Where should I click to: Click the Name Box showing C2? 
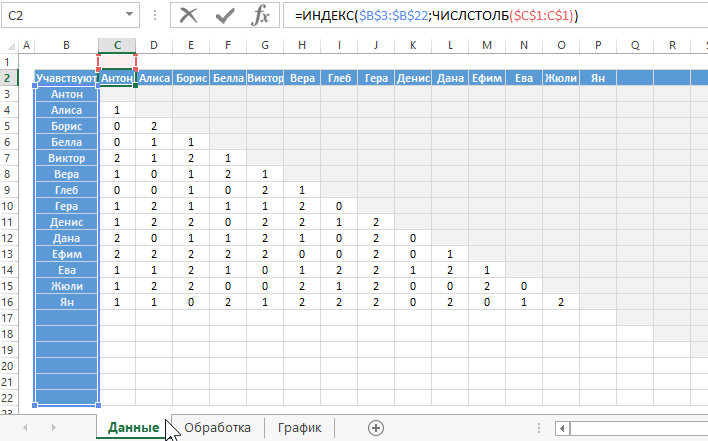(60, 16)
